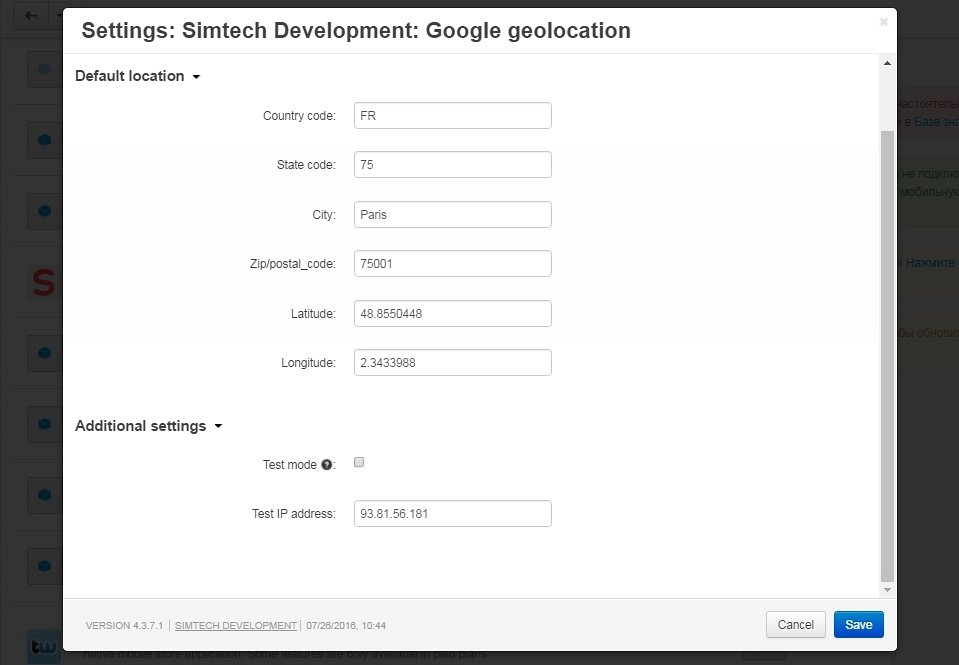The image size is (959, 665).
Task: Click the State code field showing 75
Action: click(453, 165)
